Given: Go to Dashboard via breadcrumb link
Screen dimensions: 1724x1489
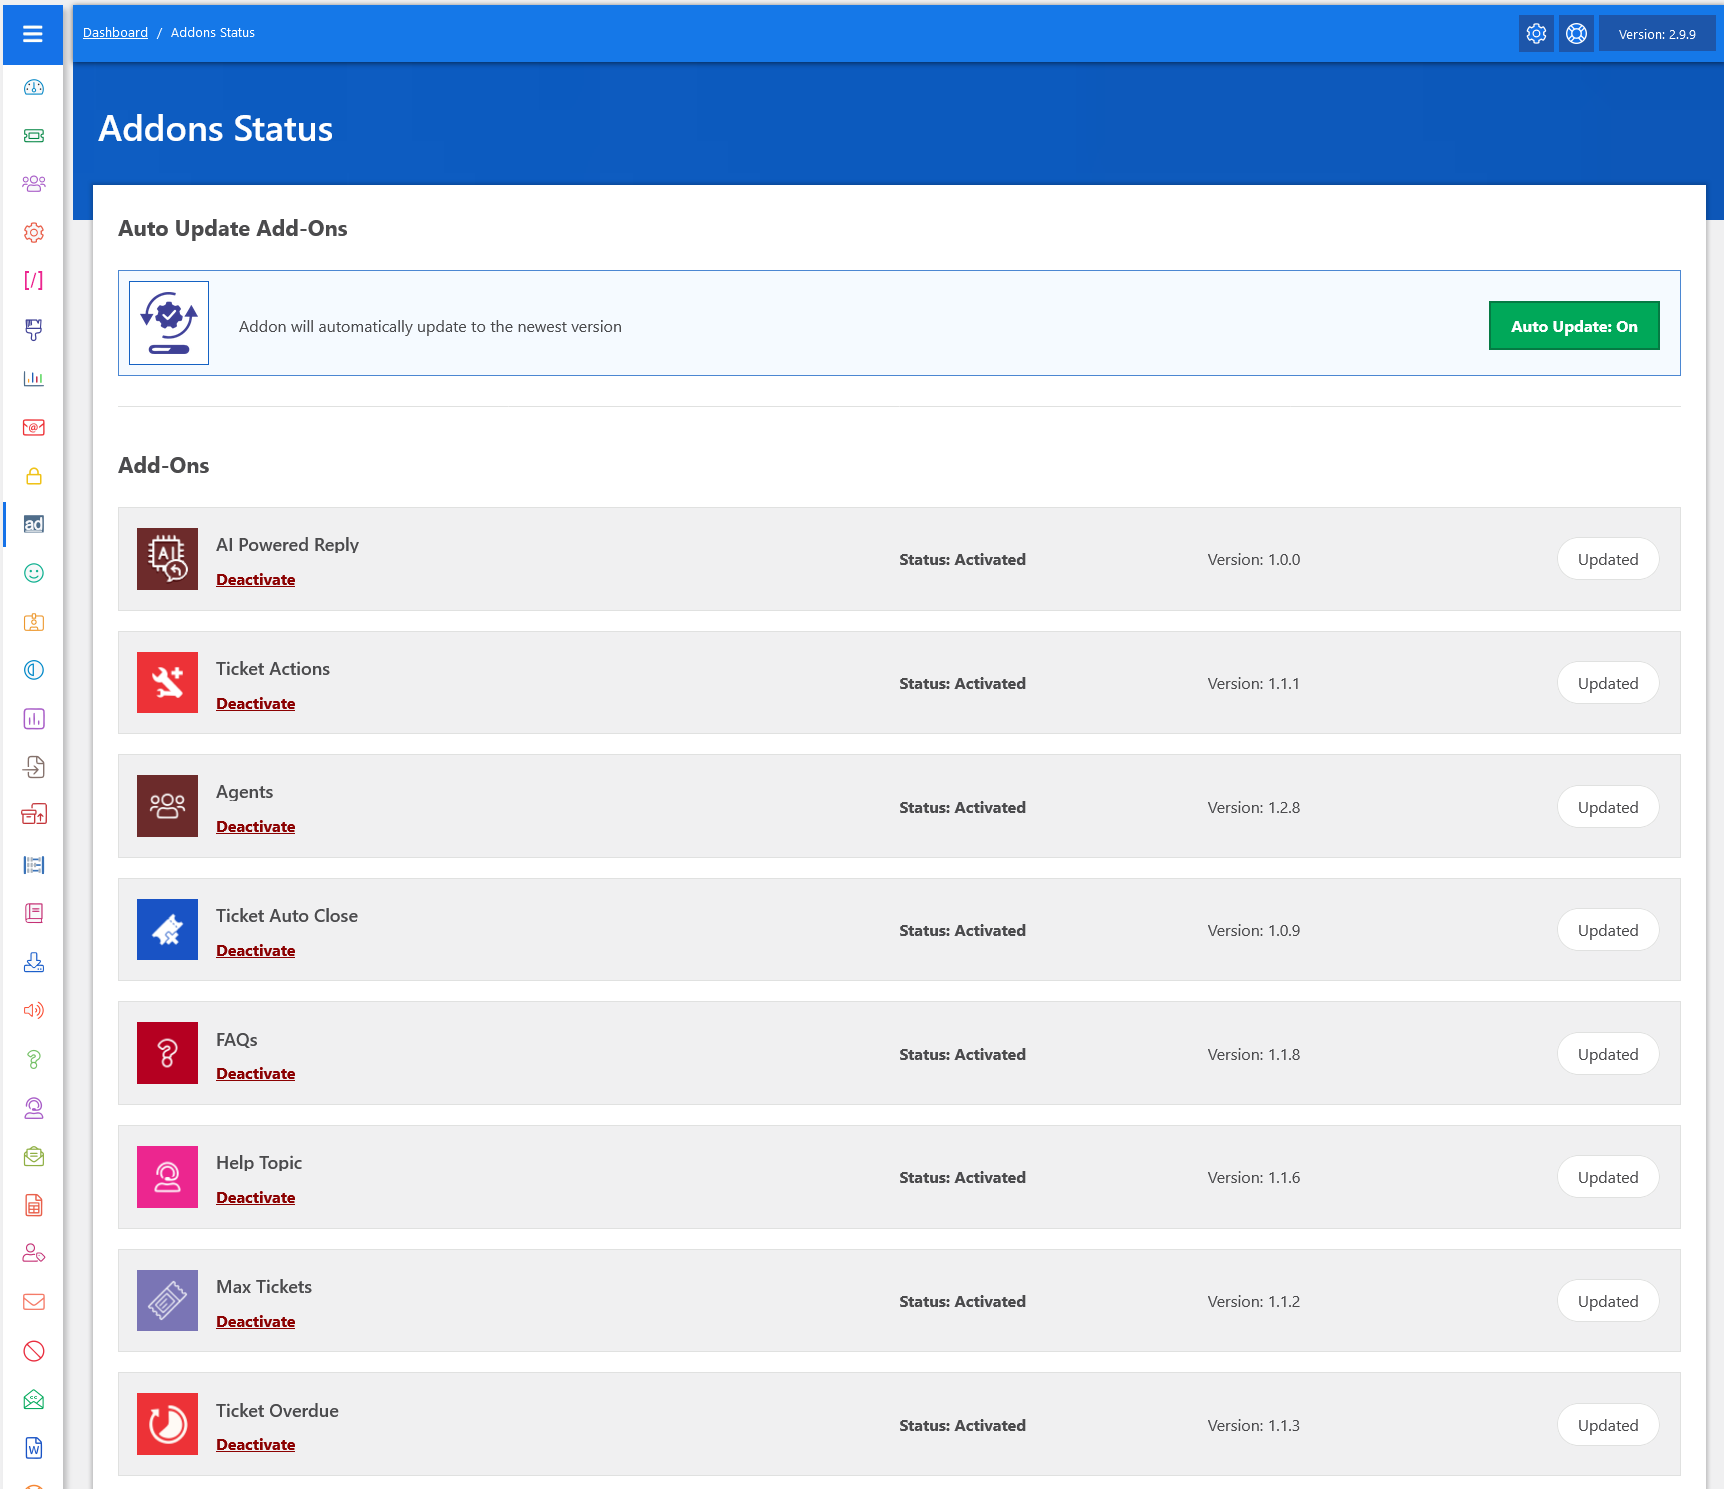Looking at the screenshot, I should click(x=115, y=33).
